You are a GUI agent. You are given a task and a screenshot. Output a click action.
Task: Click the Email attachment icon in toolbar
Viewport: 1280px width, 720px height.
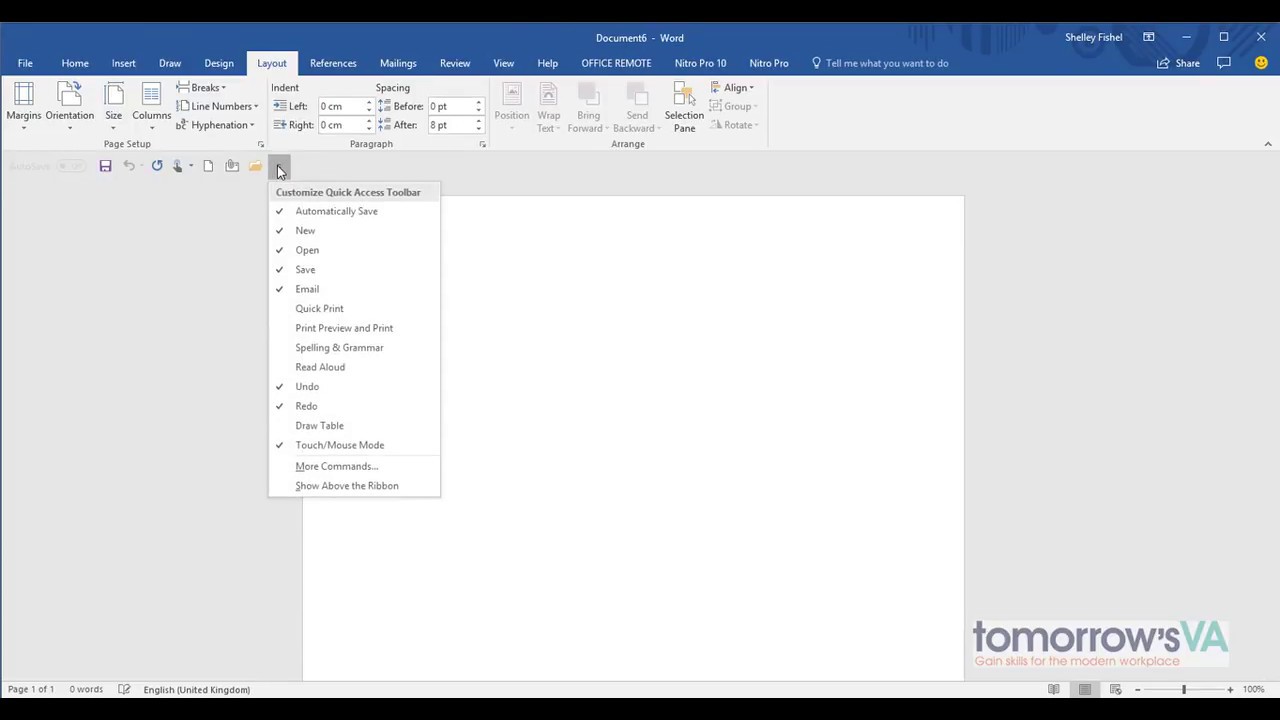(232, 166)
